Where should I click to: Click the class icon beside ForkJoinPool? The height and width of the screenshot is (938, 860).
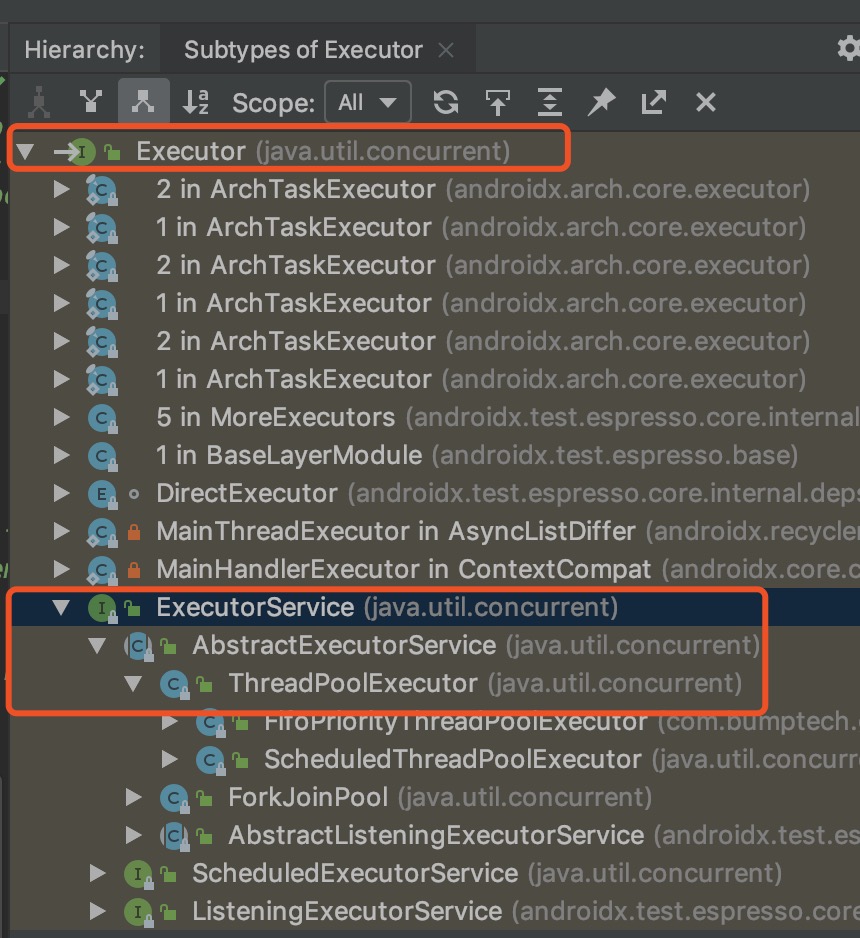(175, 798)
